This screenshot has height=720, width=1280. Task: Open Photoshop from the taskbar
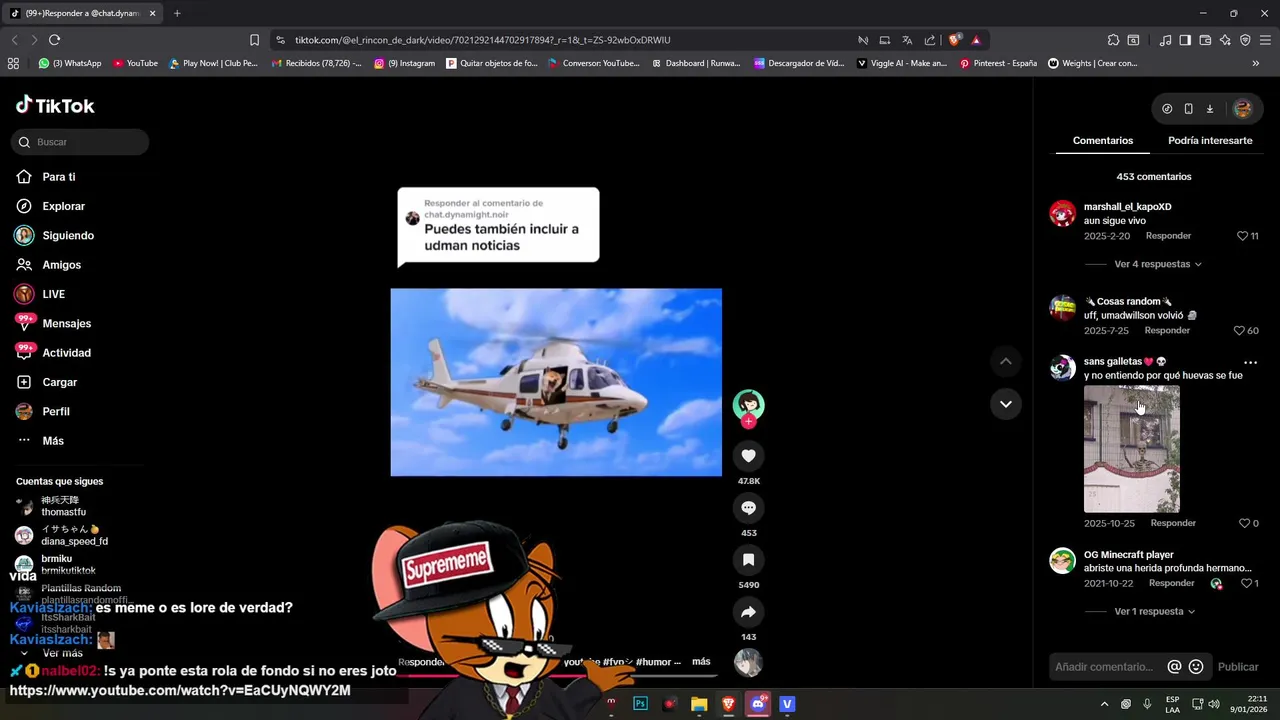[640, 704]
